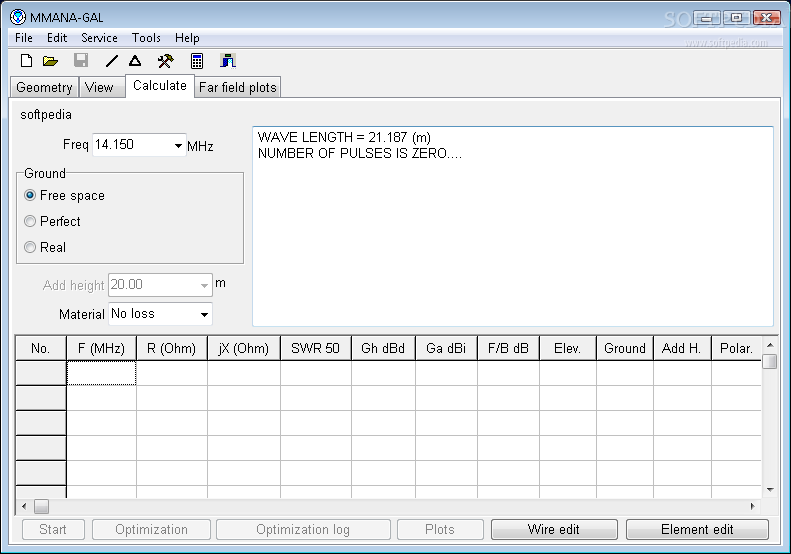The width and height of the screenshot is (791, 554).
Task: Click the table scroll left arrow
Action: pyautogui.click(x=24, y=506)
